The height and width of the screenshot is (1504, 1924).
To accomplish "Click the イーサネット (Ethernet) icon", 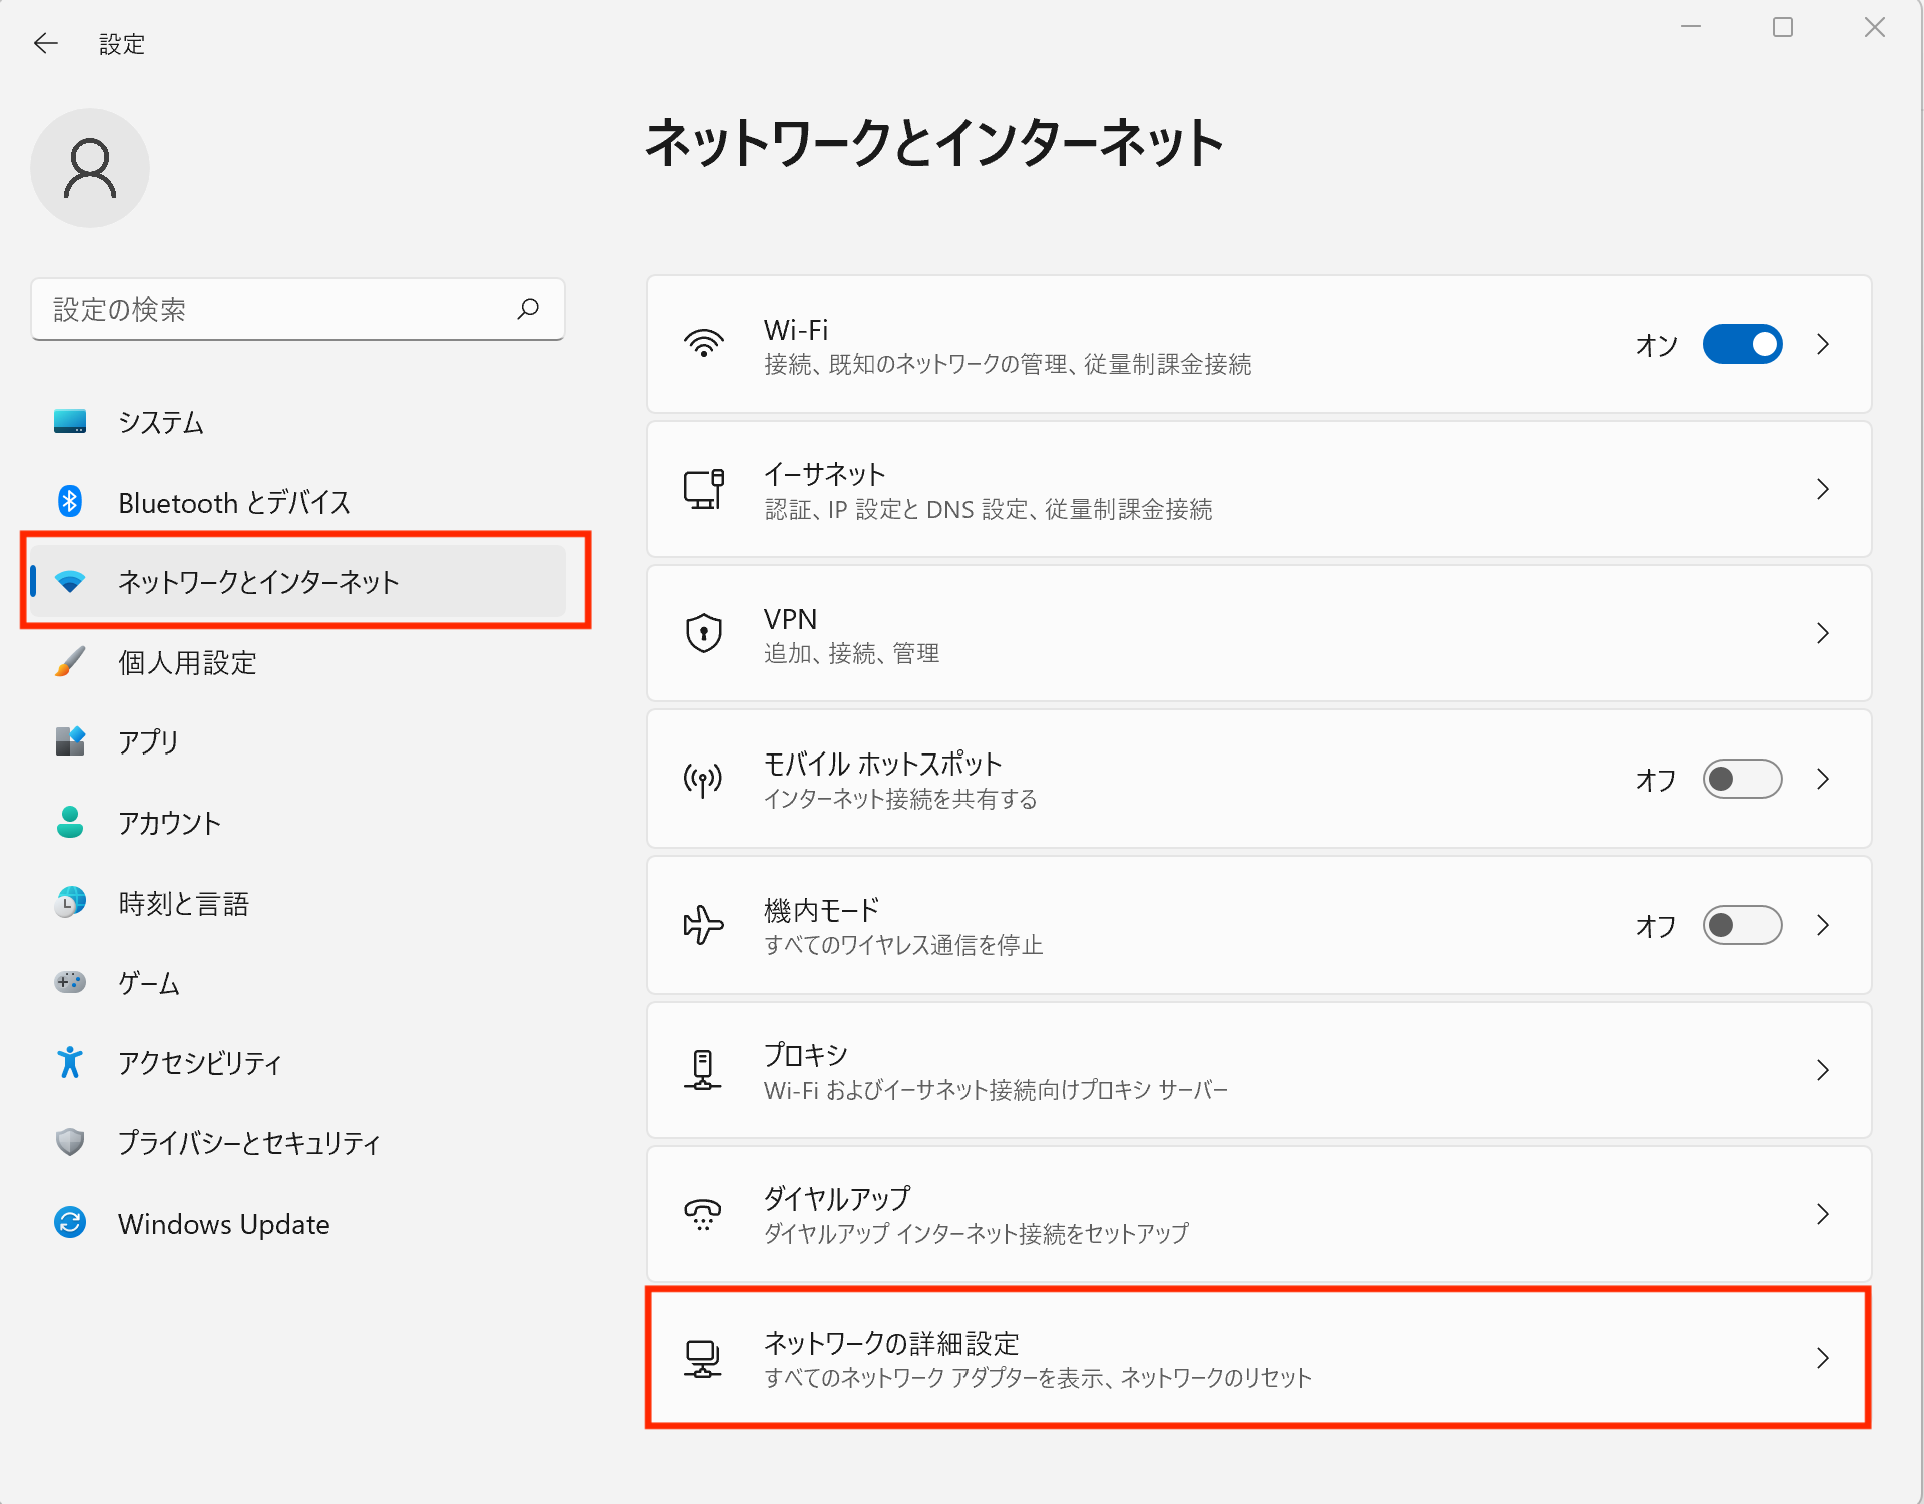I will click(703, 489).
